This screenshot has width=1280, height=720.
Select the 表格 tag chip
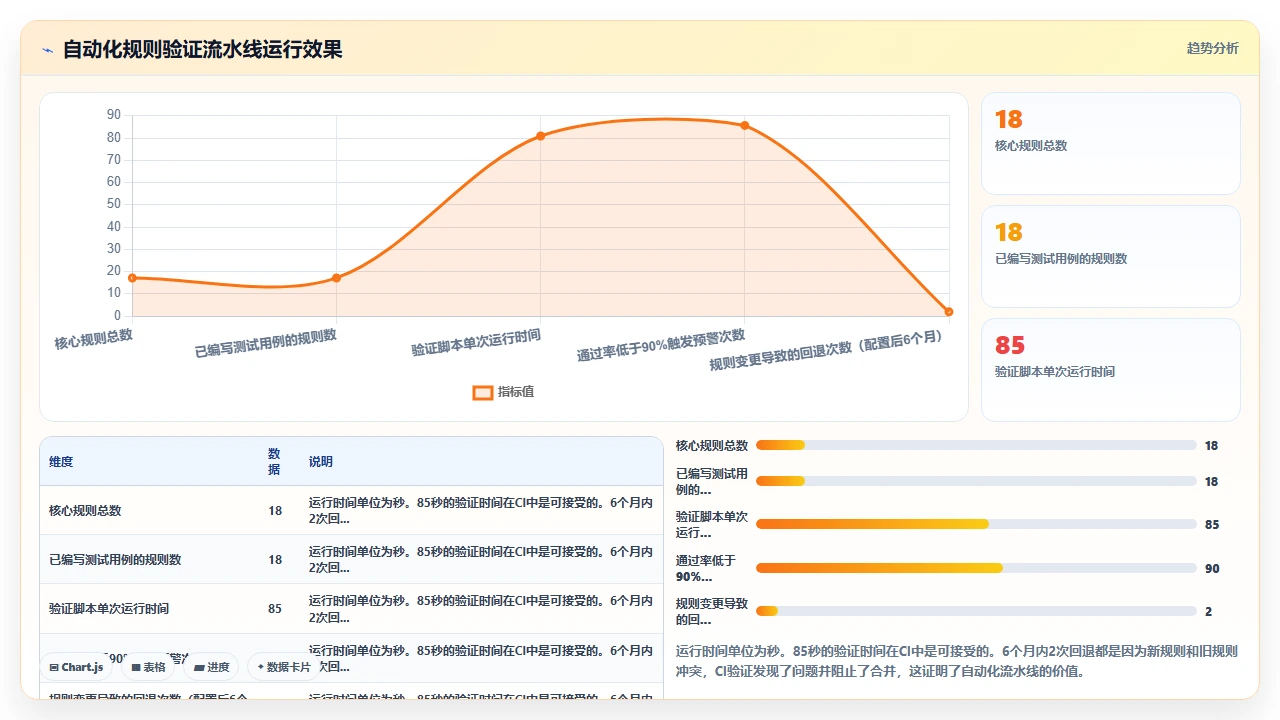(x=149, y=667)
